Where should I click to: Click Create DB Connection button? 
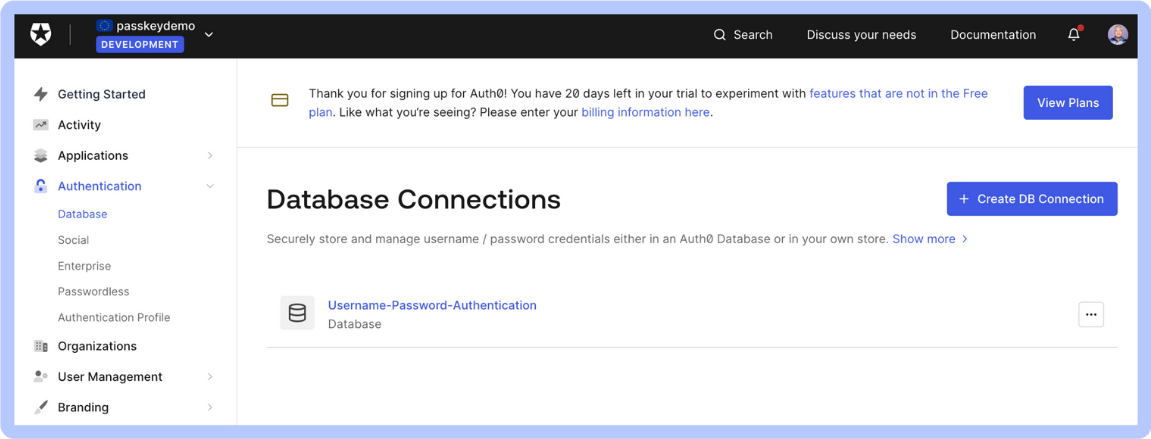(x=1032, y=199)
